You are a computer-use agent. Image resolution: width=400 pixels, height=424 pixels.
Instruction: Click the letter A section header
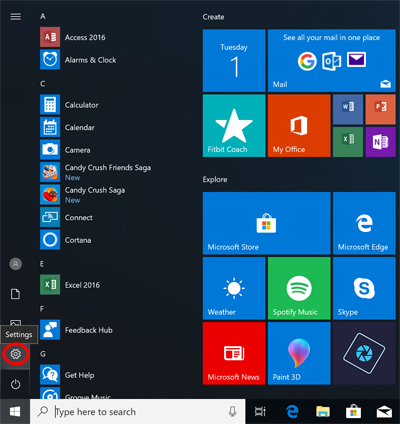(x=43, y=16)
